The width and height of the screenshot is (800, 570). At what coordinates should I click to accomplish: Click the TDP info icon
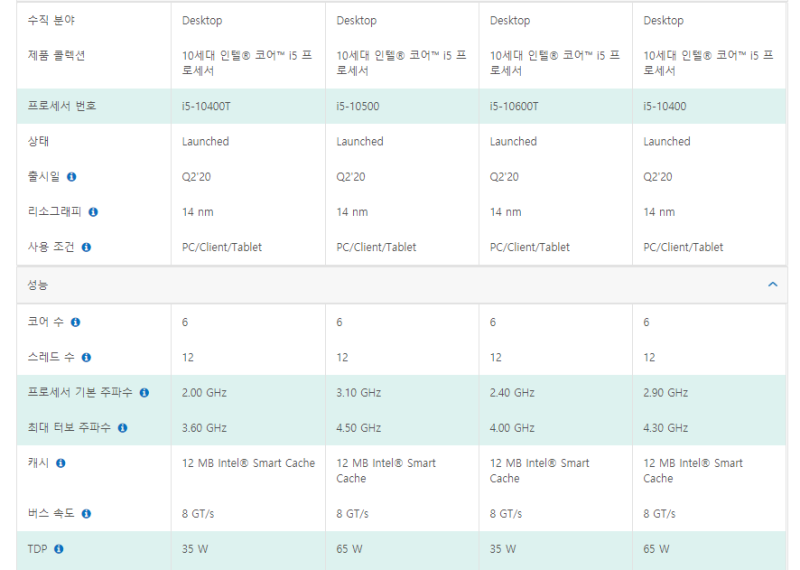59,549
